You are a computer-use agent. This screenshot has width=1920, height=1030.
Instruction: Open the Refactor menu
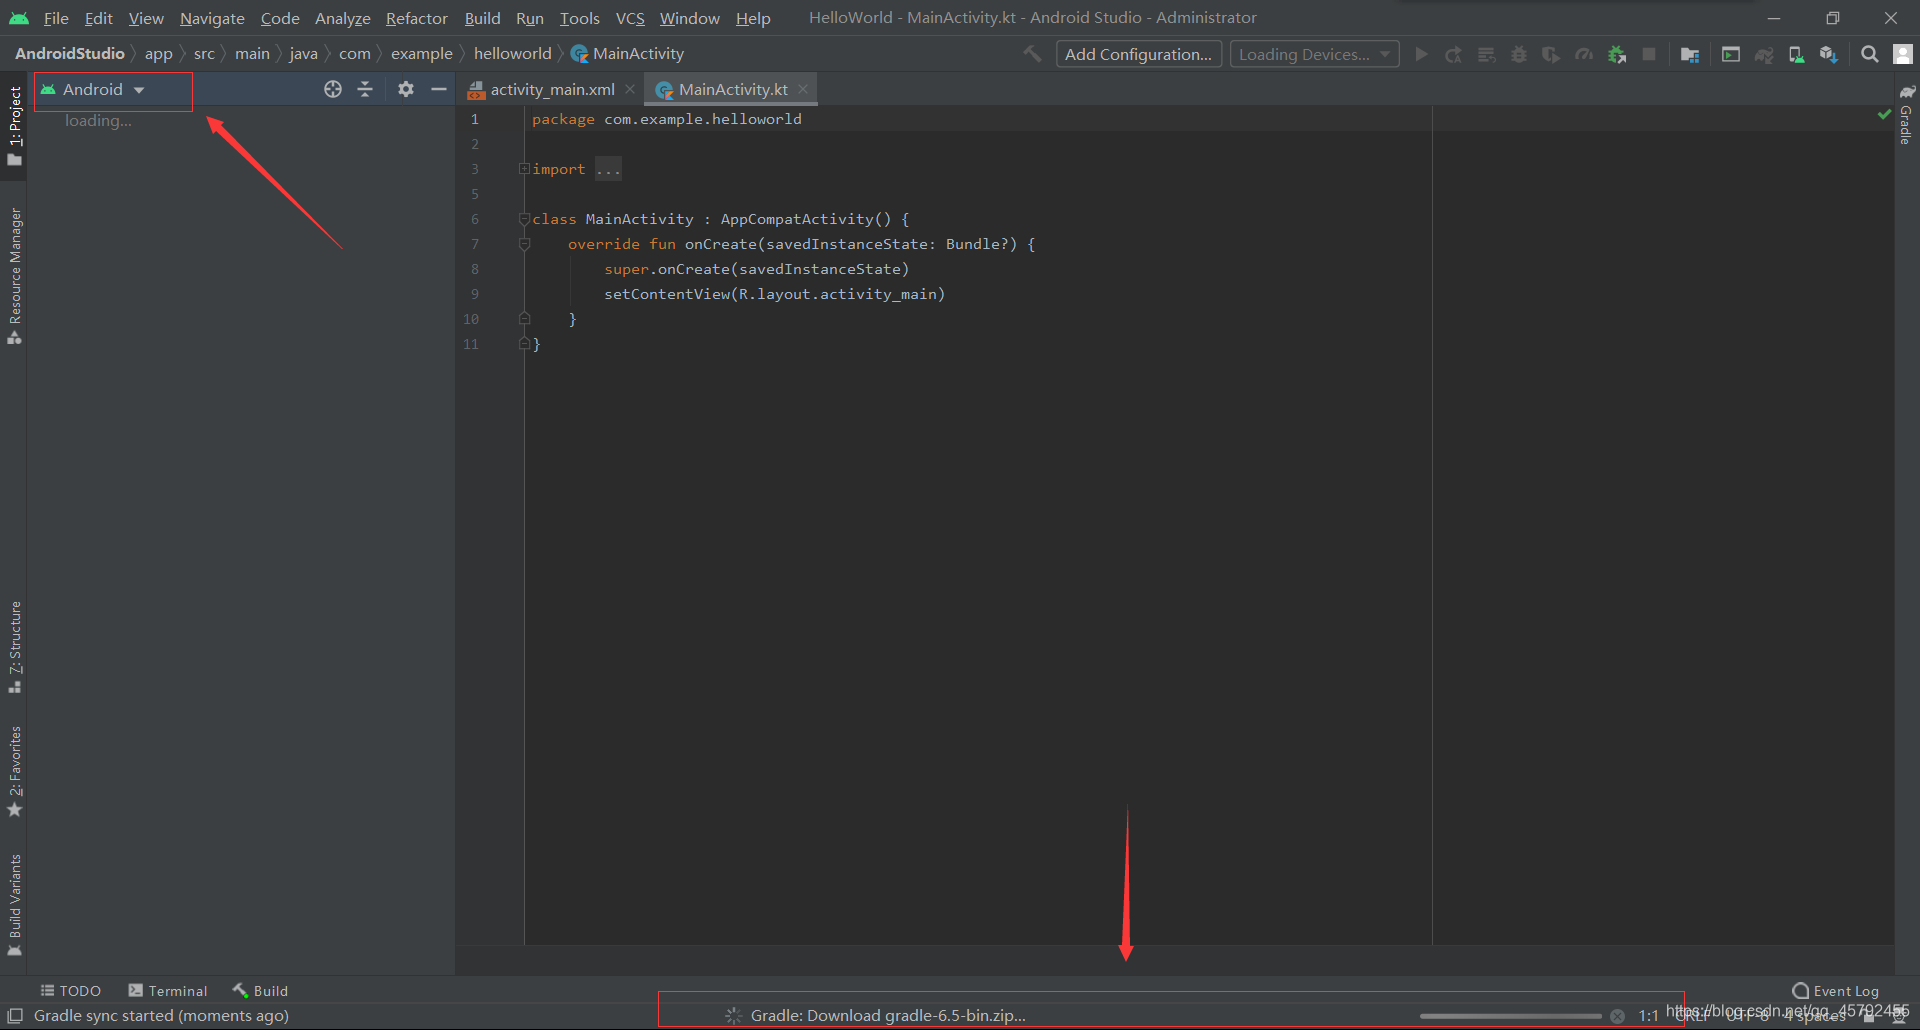coord(417,18)
